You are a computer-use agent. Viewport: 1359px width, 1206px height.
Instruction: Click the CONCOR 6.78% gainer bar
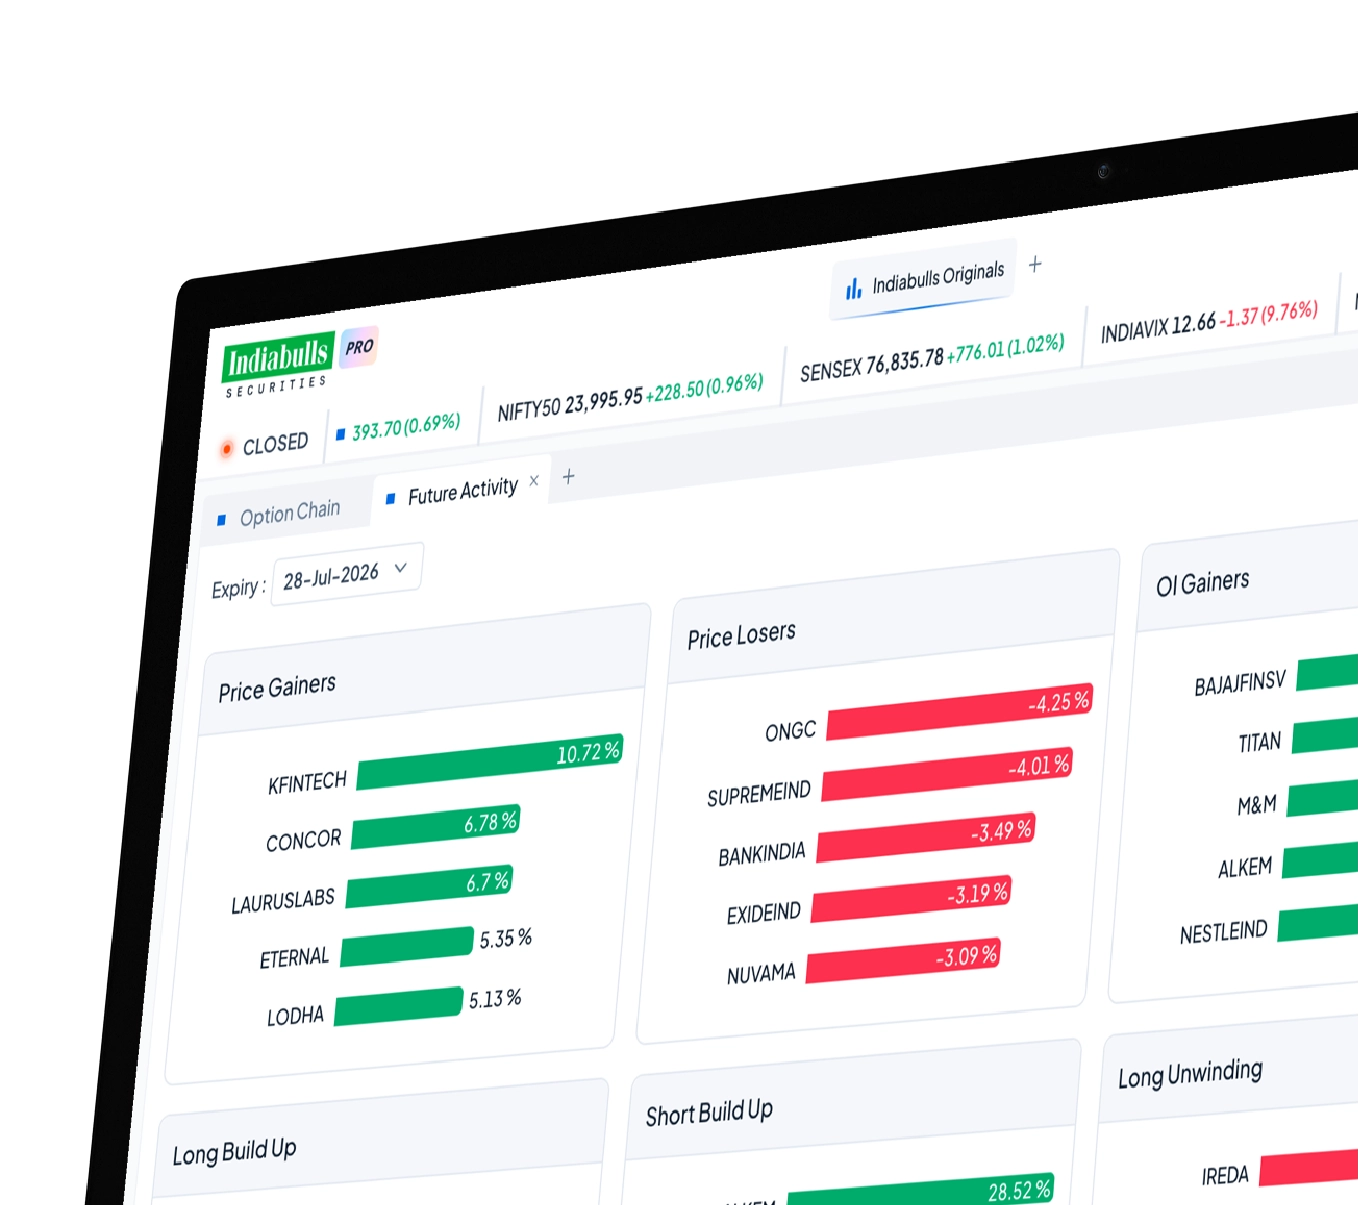click(436, 827)
